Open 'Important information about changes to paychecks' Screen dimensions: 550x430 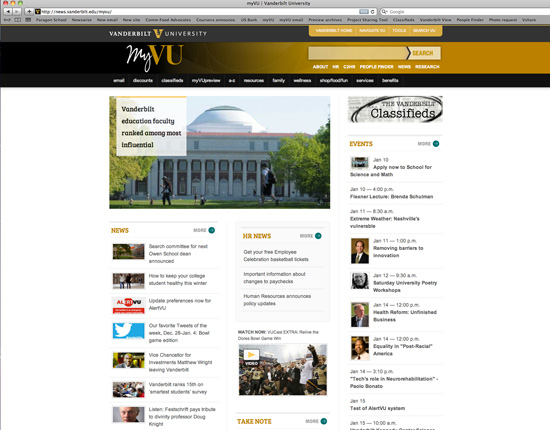pyautogui.click(x=274, y=278)
